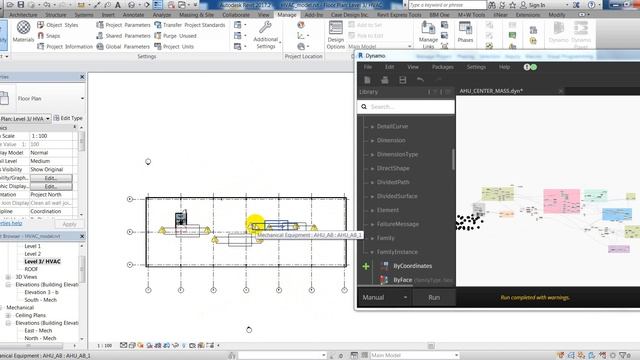The height and width of the screenshot is (360, 640).
Task: Open Object Styles settings
Action: 58,25
